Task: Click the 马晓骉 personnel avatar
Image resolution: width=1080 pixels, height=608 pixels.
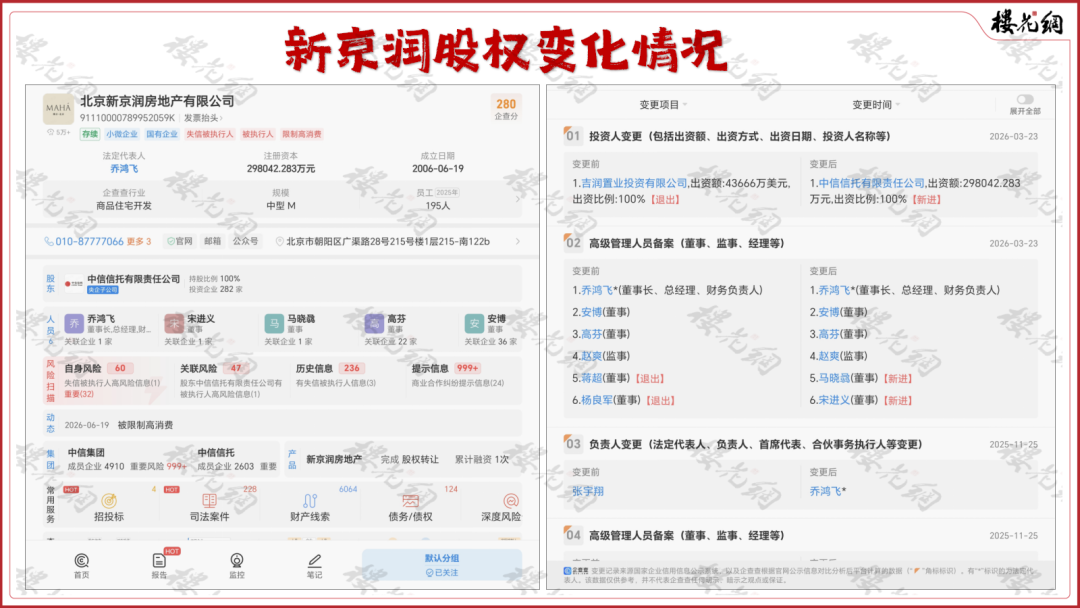Action: click(x=274, y=323)
